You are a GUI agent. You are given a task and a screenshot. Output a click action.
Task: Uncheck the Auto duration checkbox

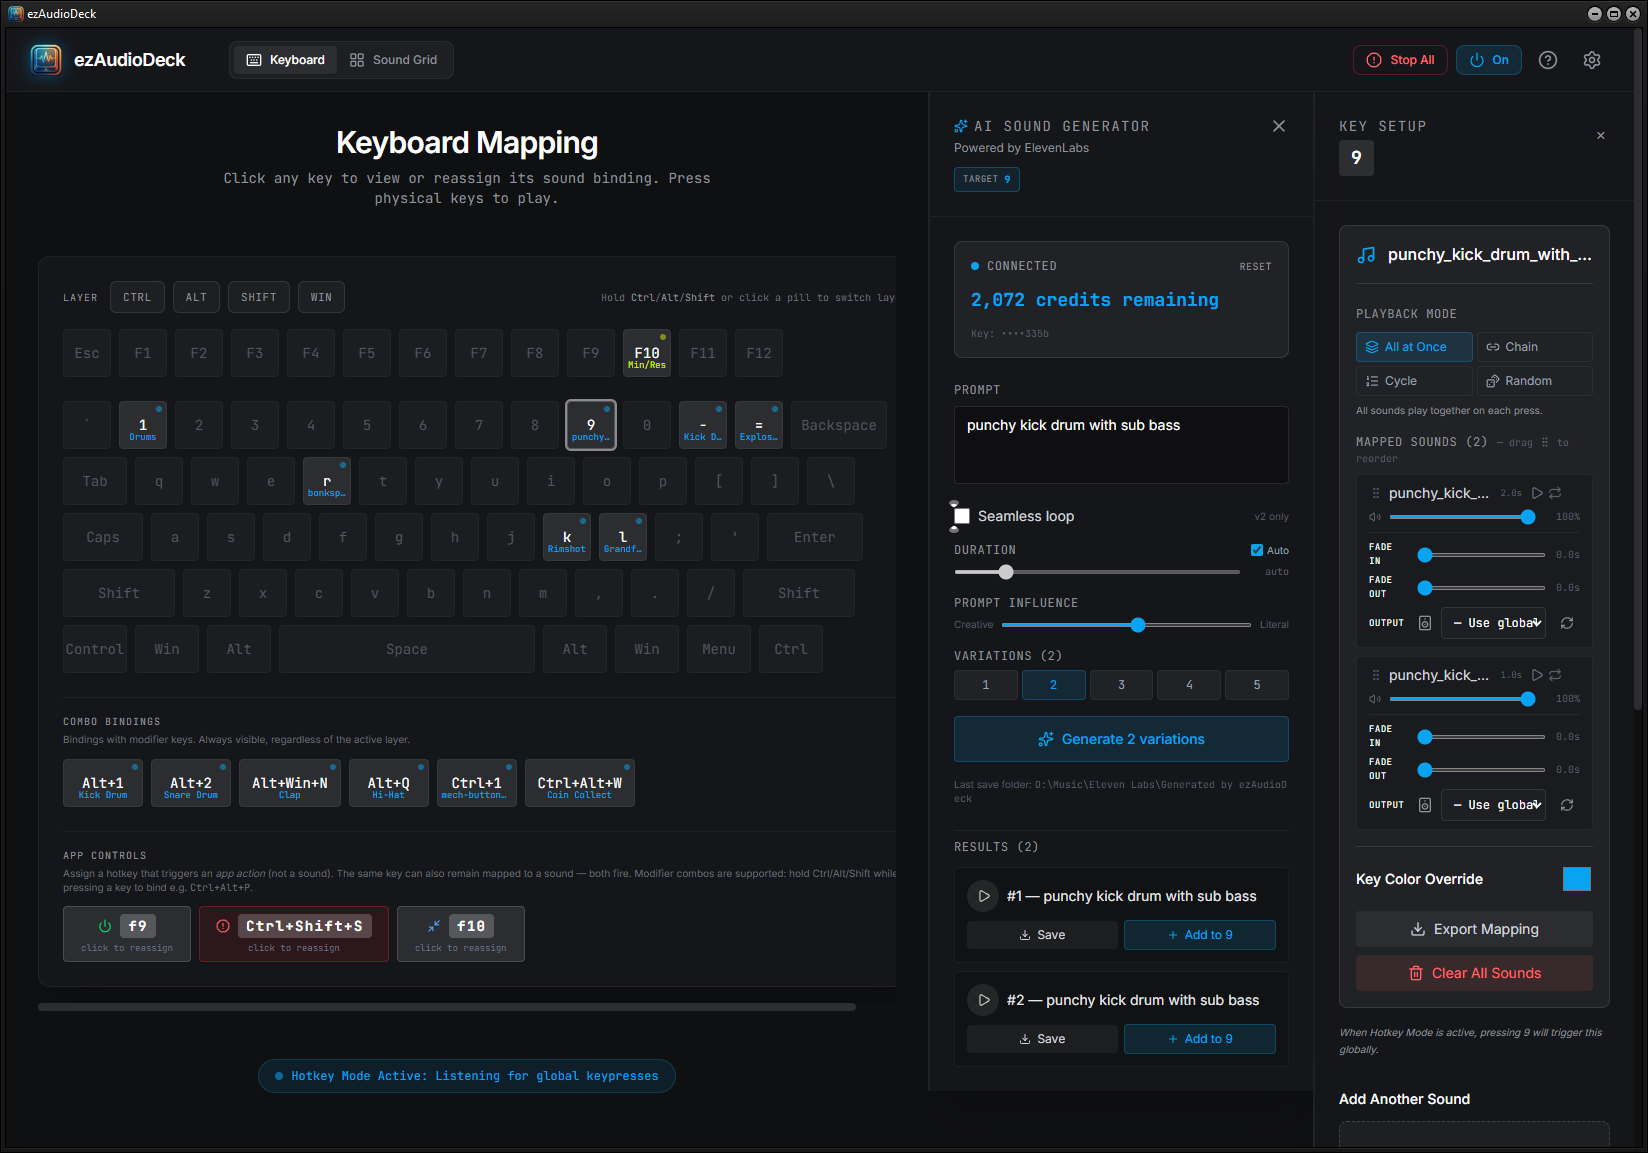[1257, 550]
